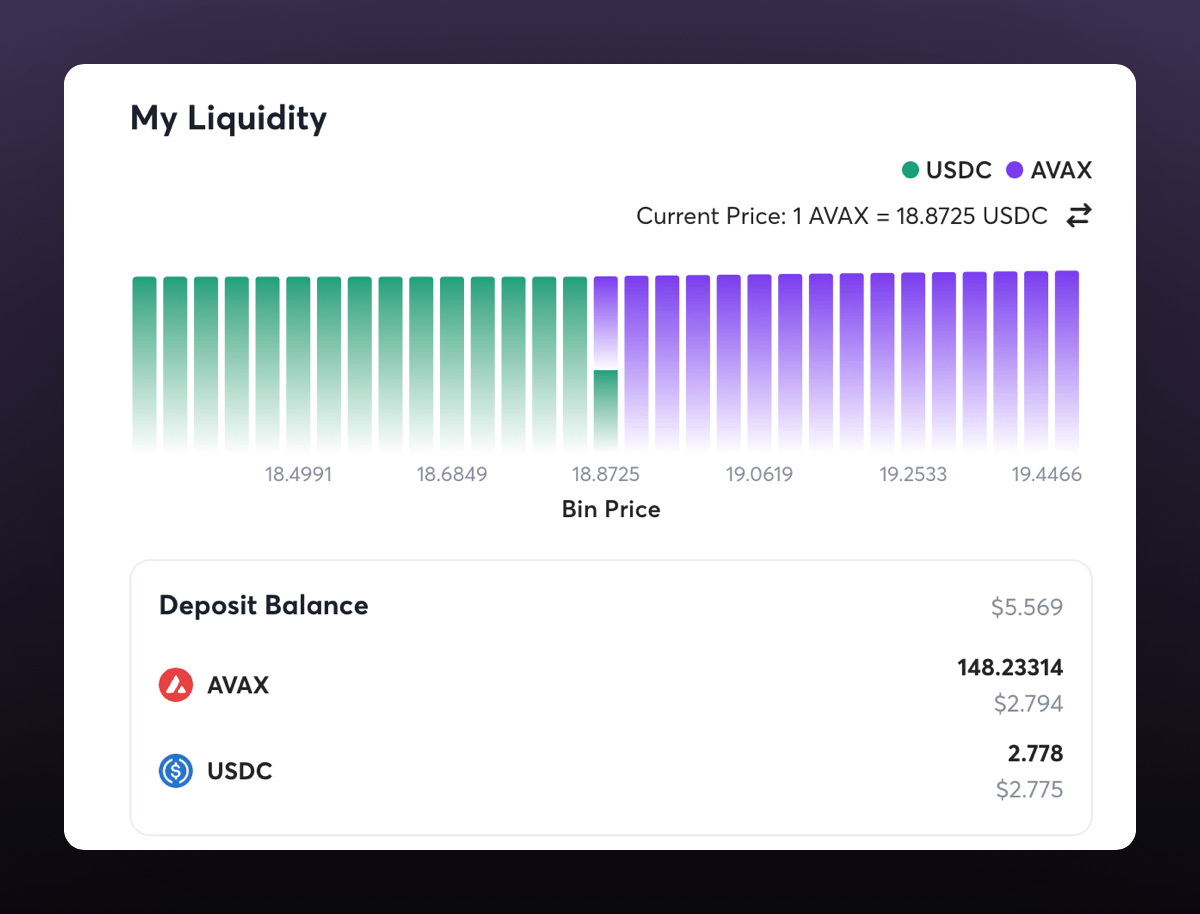
Task: Toggle the USDC legend label
Action: [958, 170]
